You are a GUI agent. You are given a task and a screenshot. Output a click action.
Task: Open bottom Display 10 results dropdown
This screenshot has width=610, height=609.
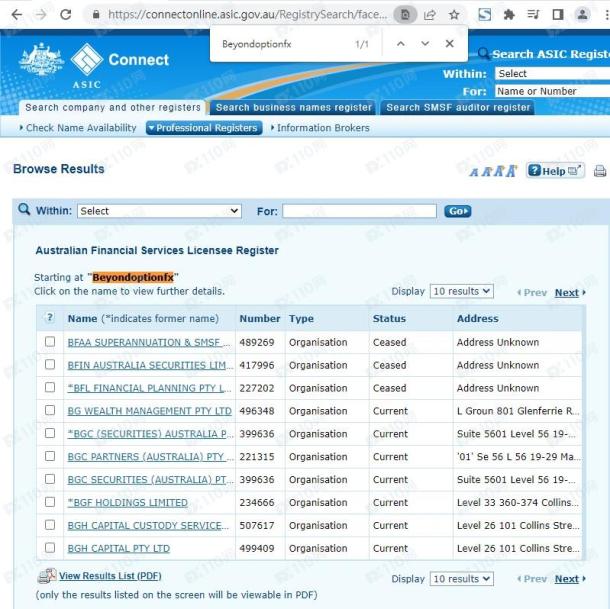coord(461,579)
